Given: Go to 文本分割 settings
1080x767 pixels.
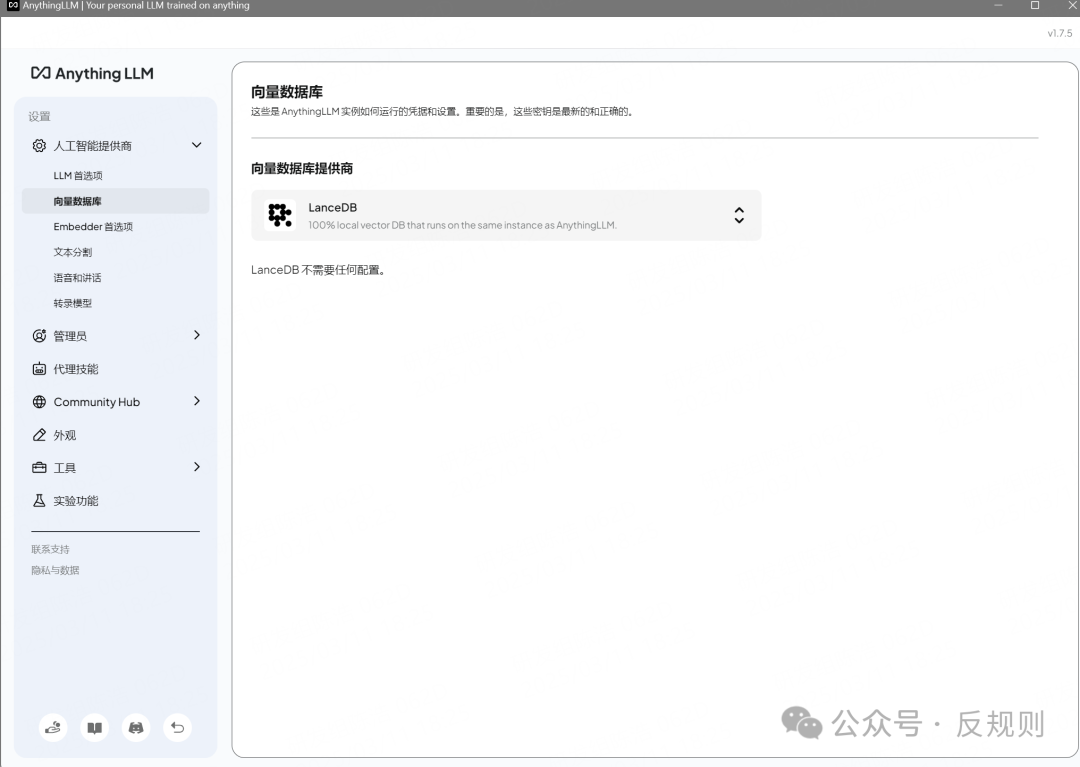Looking at the screenshot, I should coord(72,252).
